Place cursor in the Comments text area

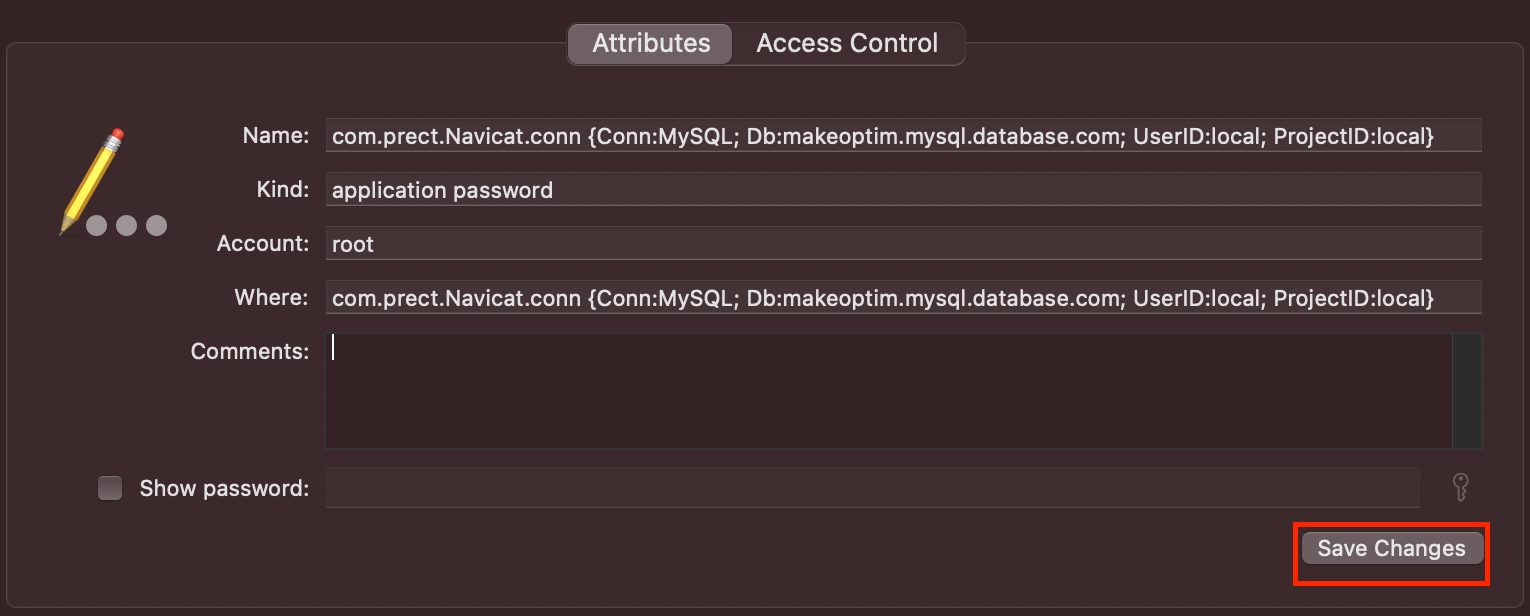coord(888,391)
